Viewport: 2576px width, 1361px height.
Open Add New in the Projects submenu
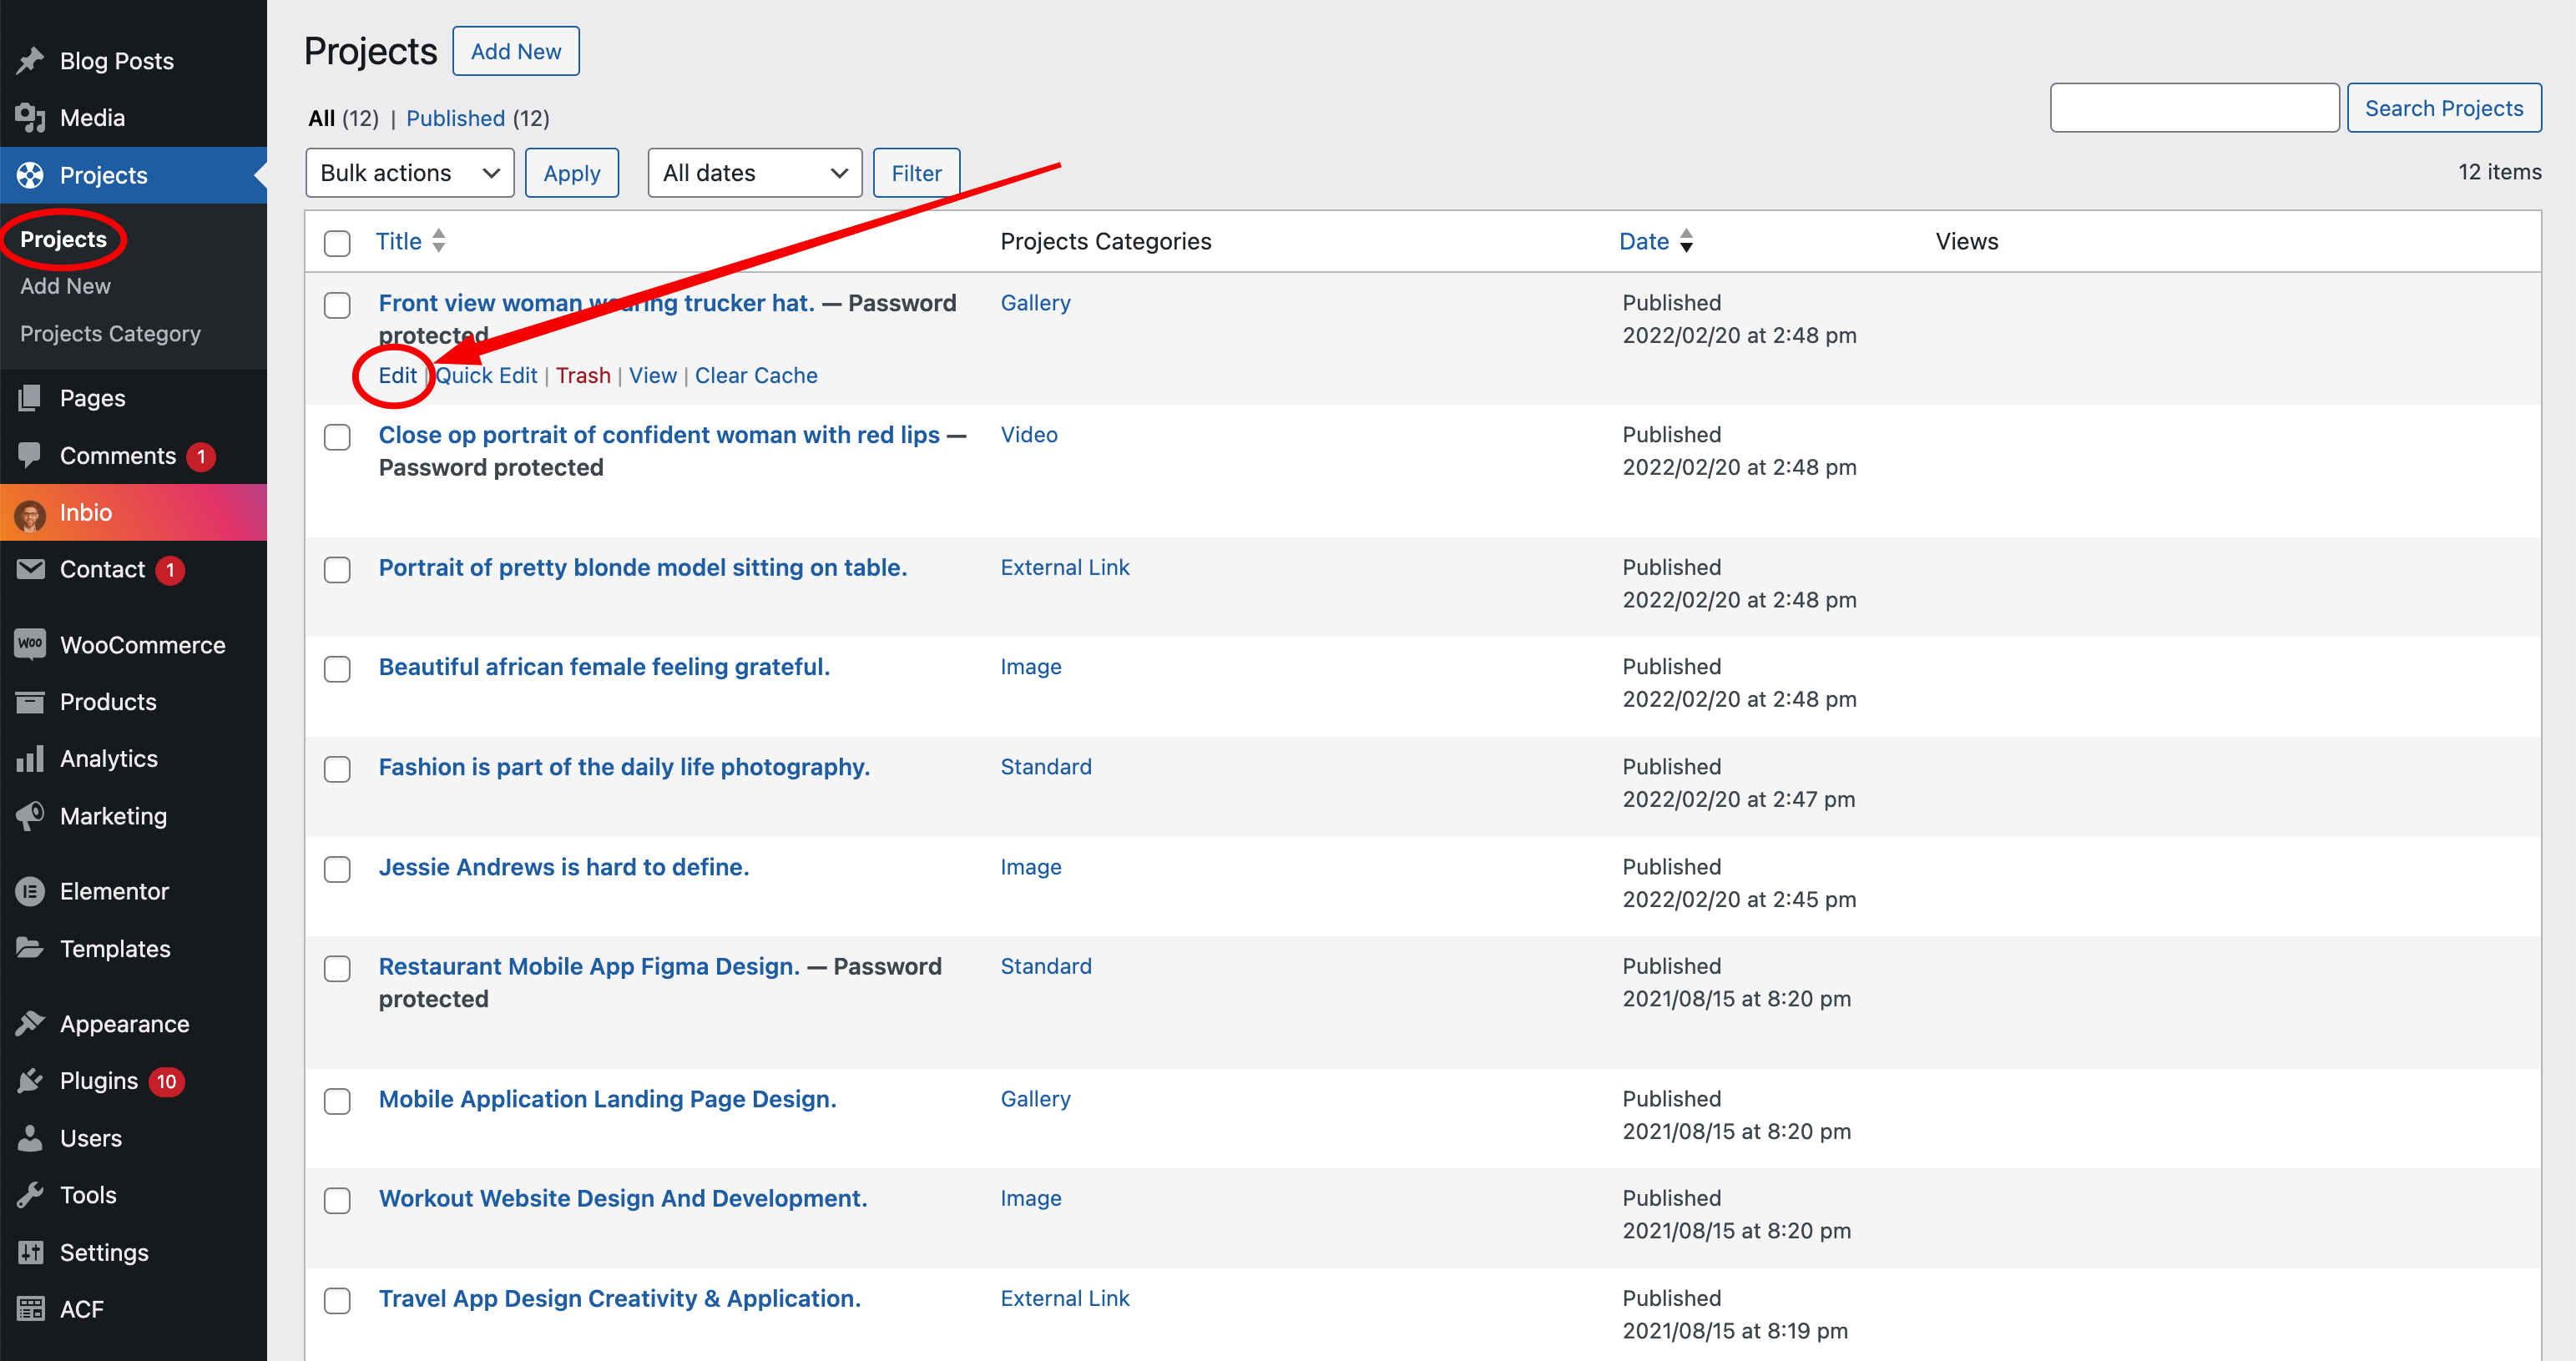(65, 286)
